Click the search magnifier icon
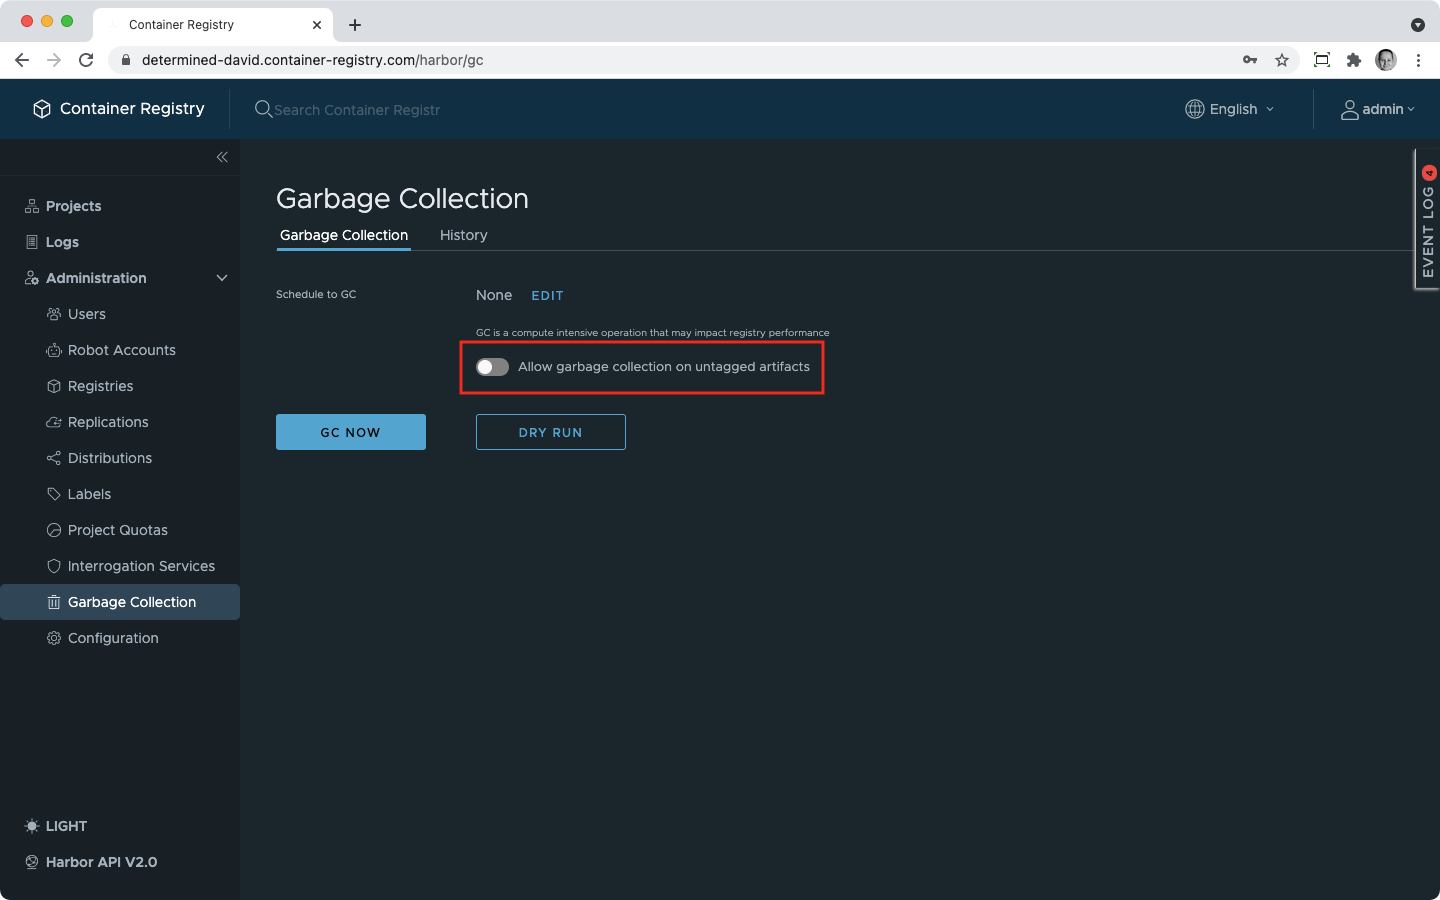The width and height of the screenshot is (1440, 900). pyautogui.click(x=263, y=109)
